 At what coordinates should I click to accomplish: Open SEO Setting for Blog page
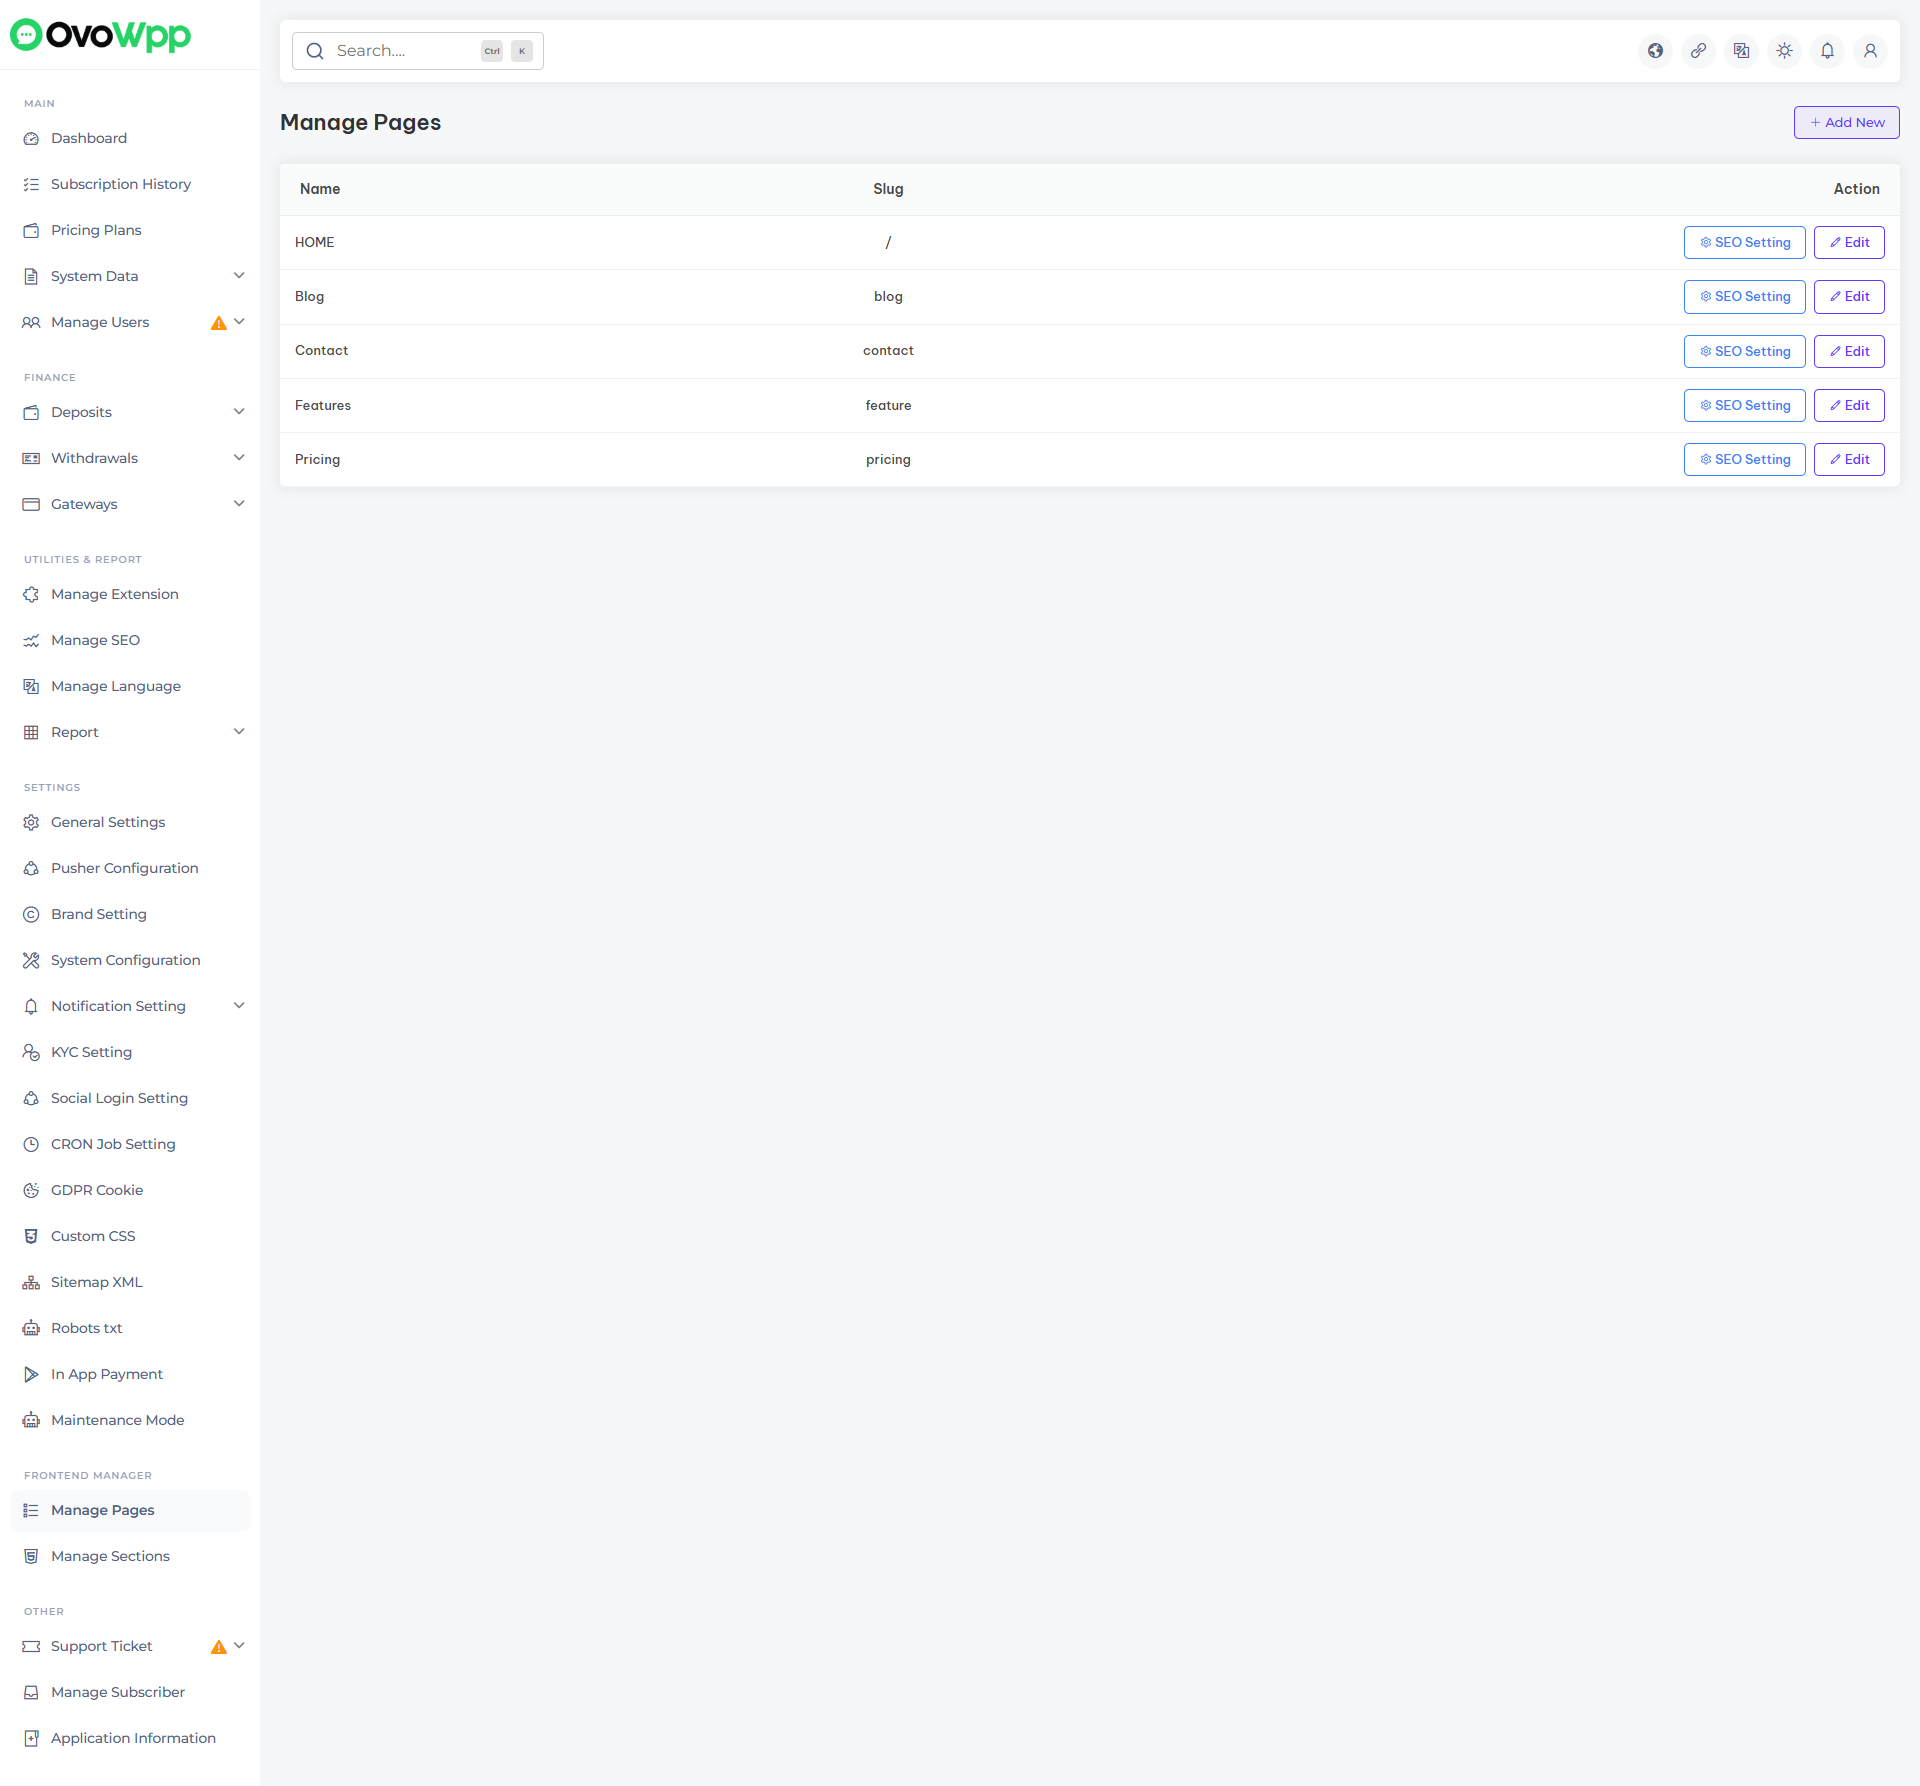click(1744, 297)
